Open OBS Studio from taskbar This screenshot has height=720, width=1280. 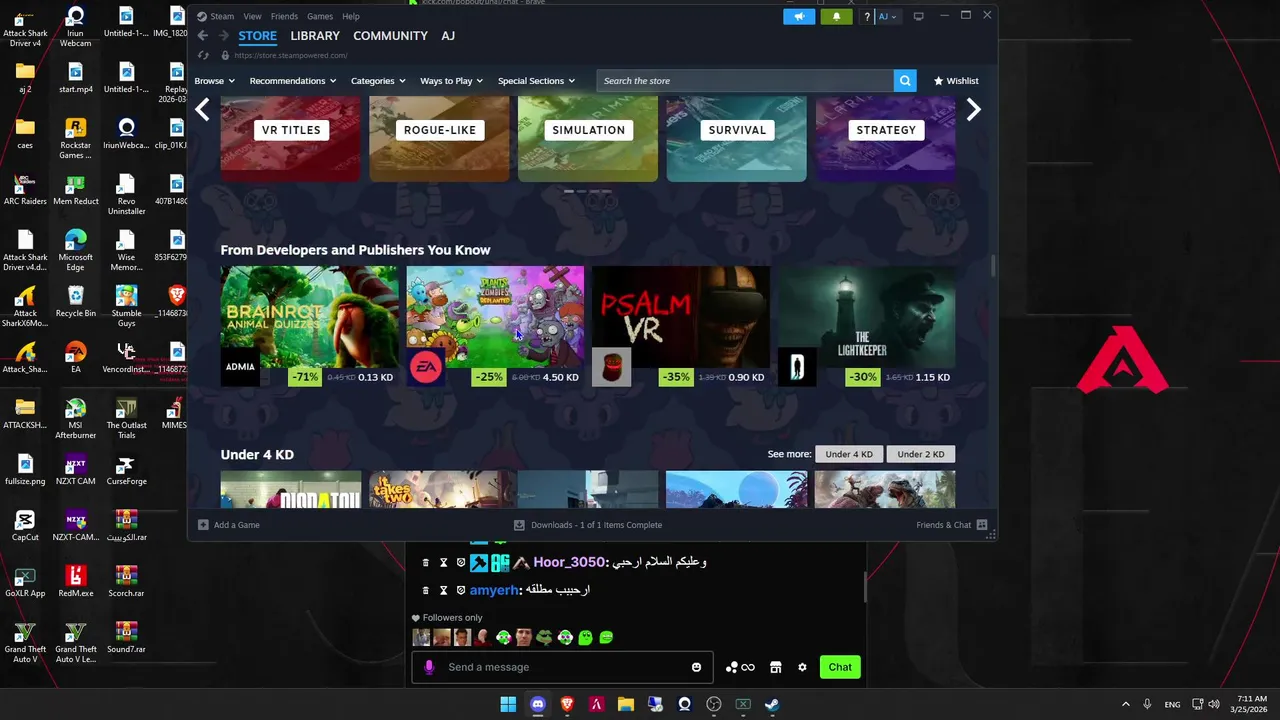714,704
